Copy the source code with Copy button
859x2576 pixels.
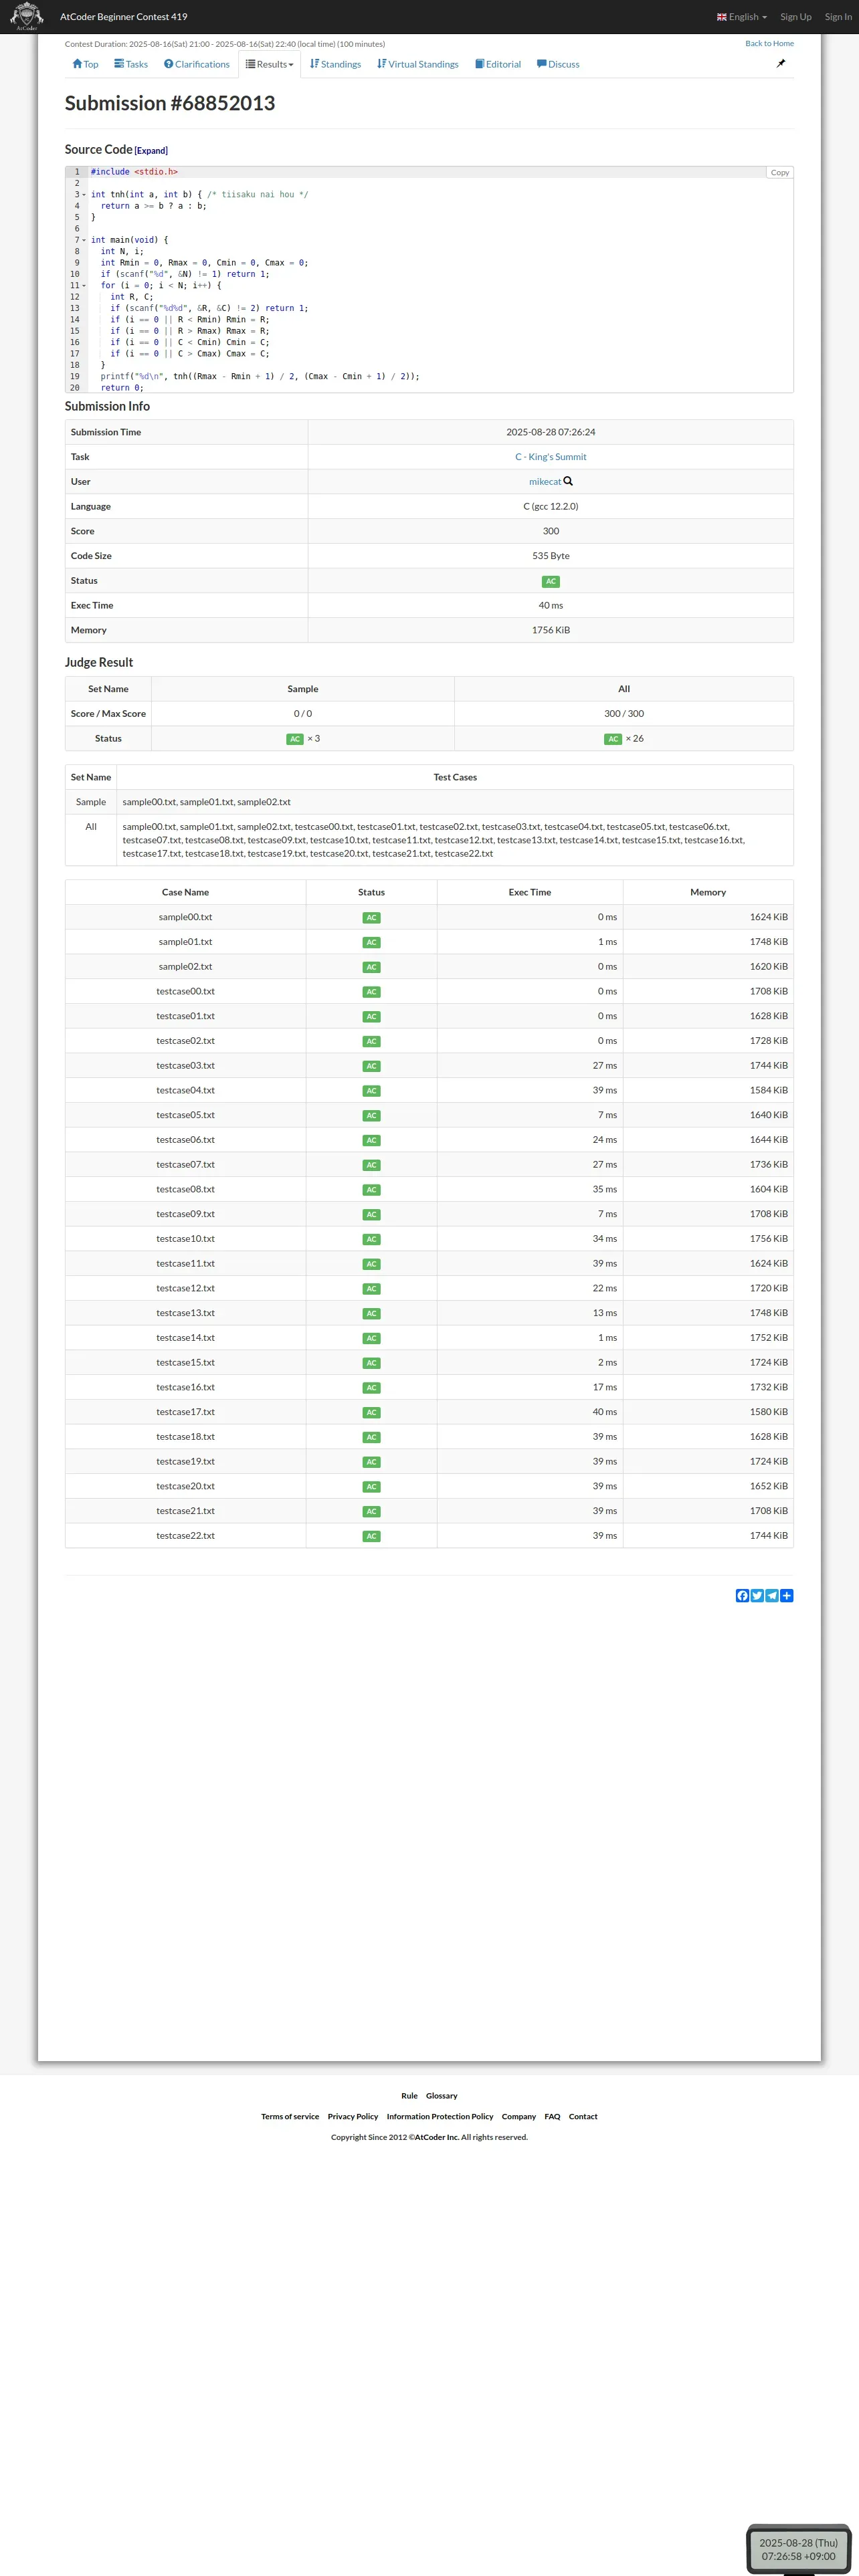coord(780,172)
